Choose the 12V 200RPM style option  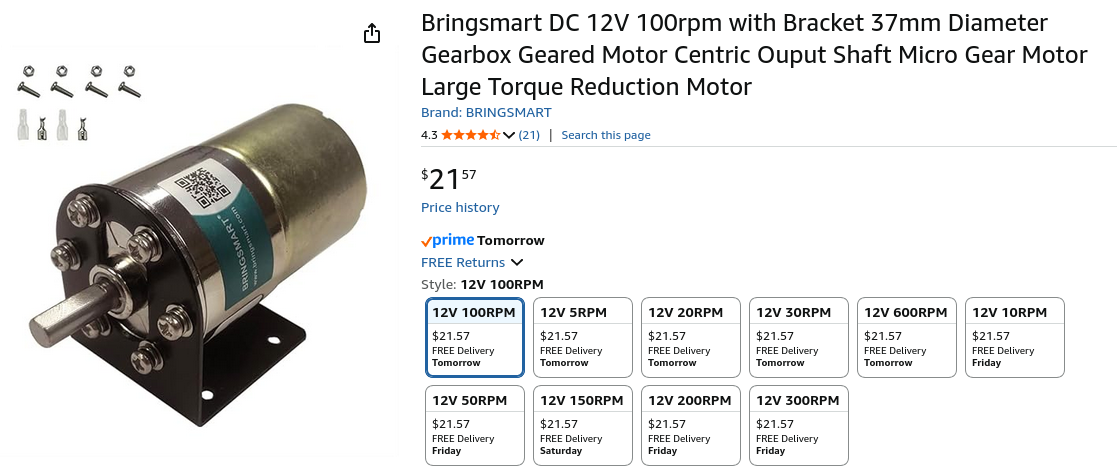[x=691, y=425]
